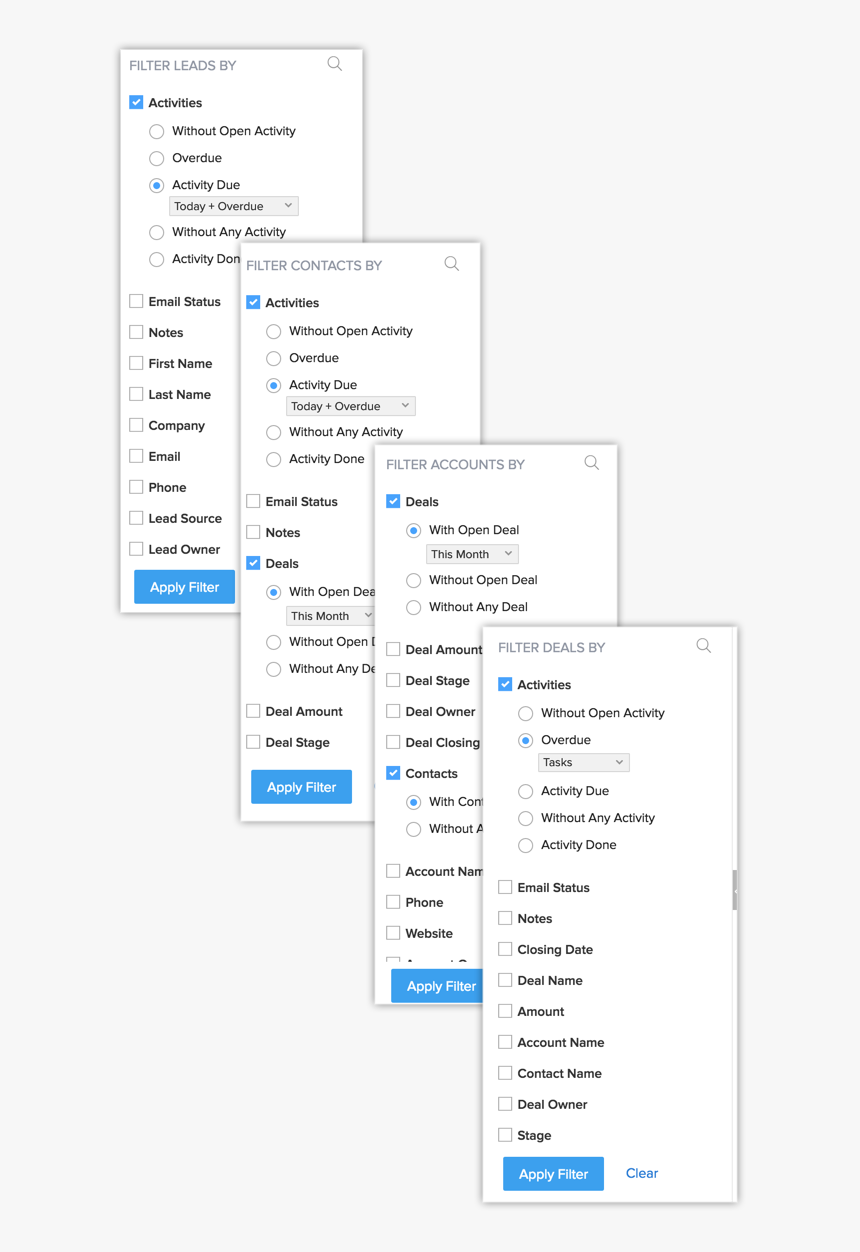
Task: Click Apply Filter in the Filter Deals panel
Action: [x=553, y=1173]
